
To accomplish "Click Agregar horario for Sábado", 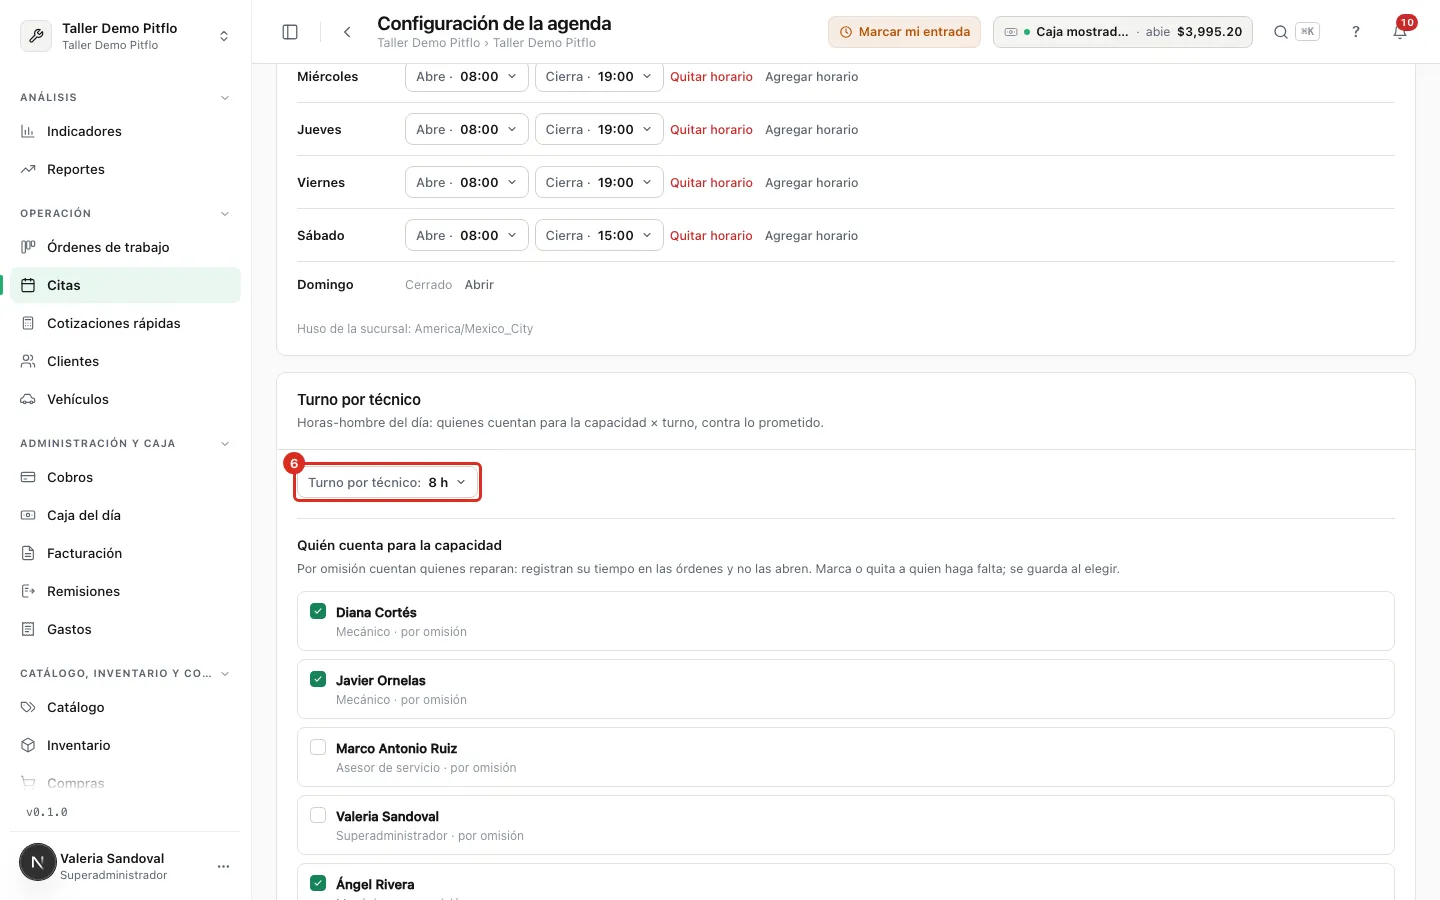I will coord(811,235).
